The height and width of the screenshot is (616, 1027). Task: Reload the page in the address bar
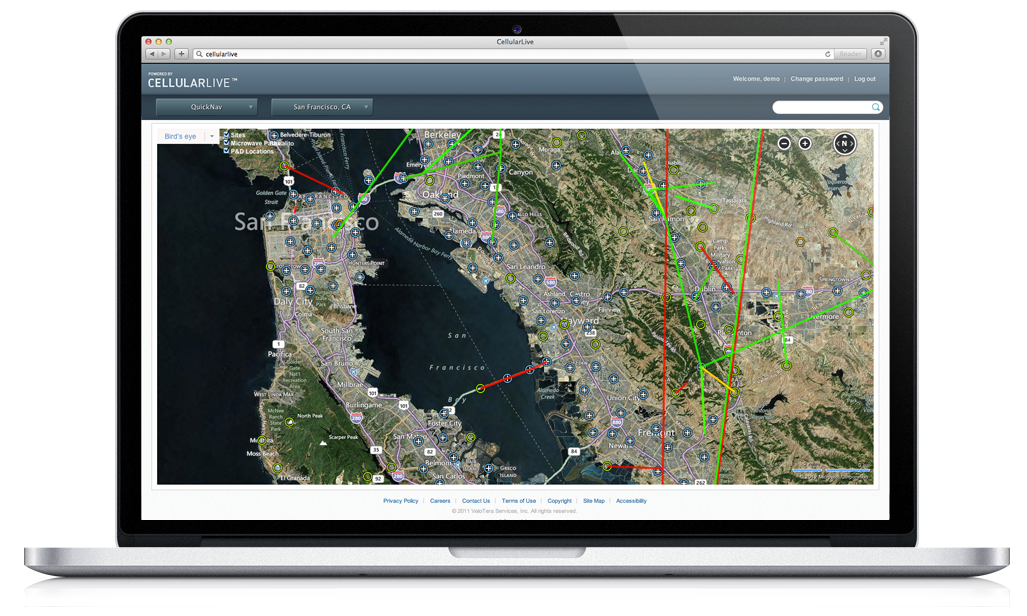pos(828,54)
